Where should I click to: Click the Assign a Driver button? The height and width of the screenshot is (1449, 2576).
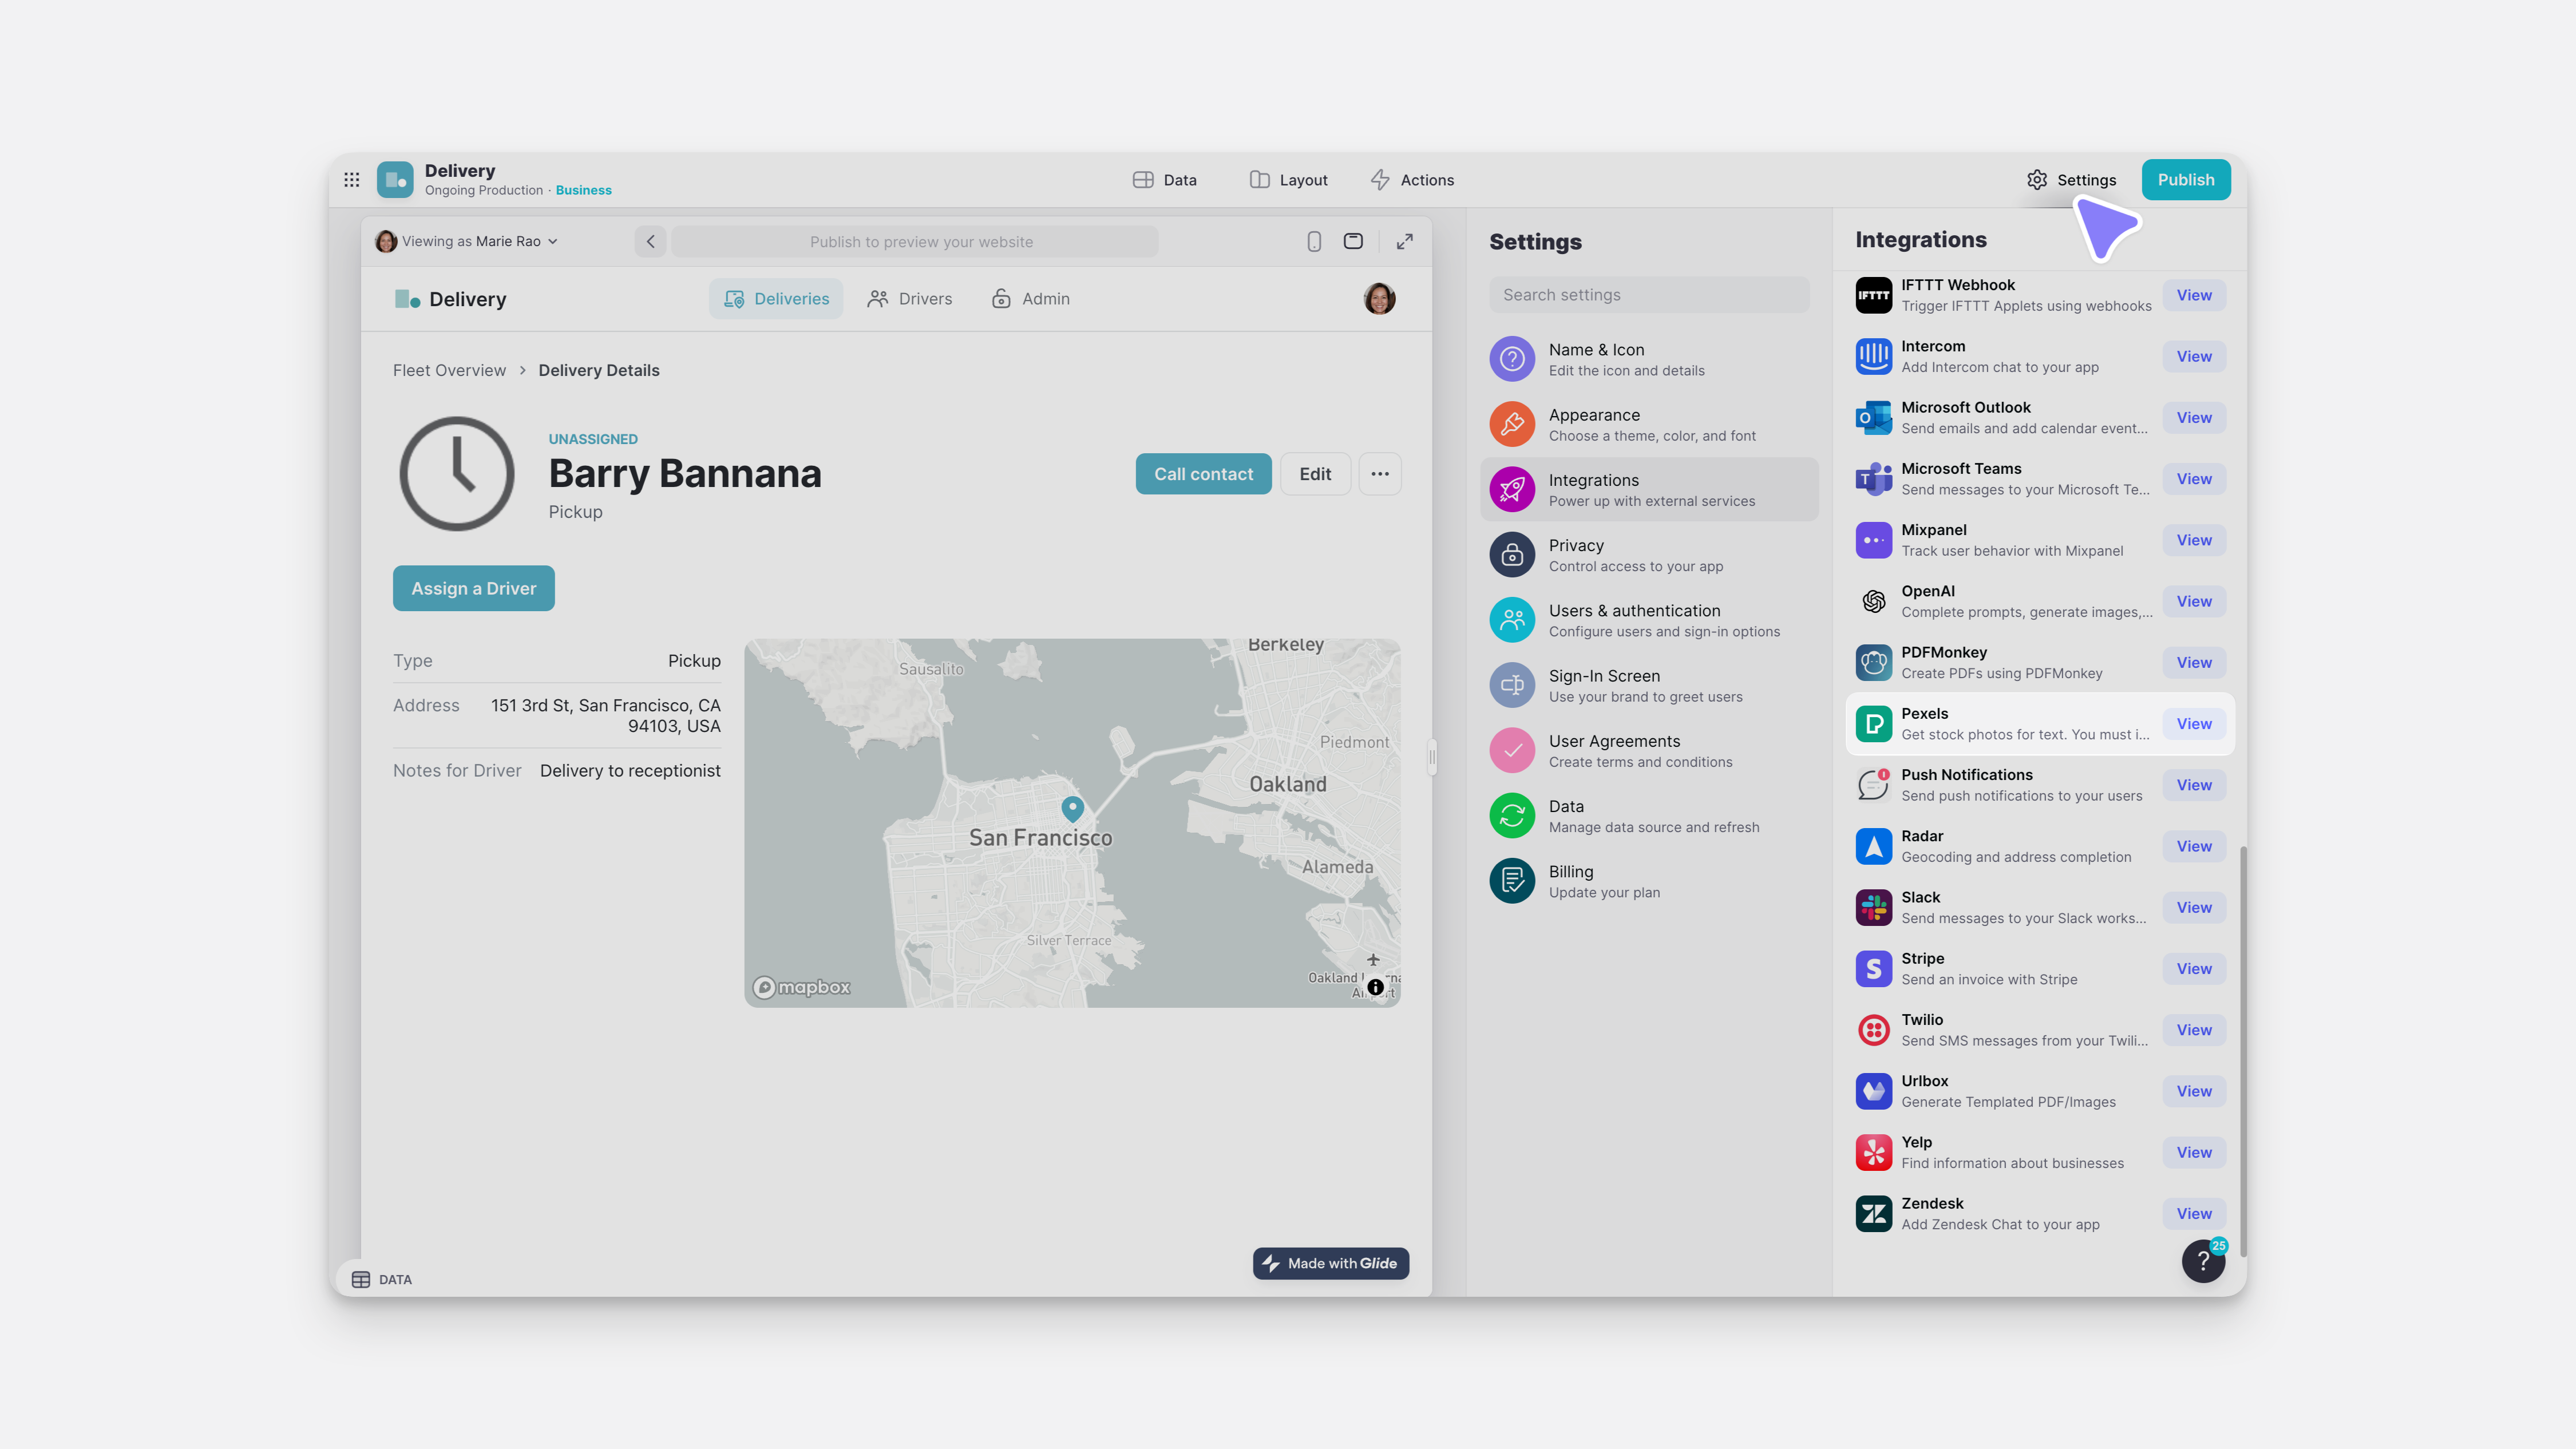(x=473, y=588)
